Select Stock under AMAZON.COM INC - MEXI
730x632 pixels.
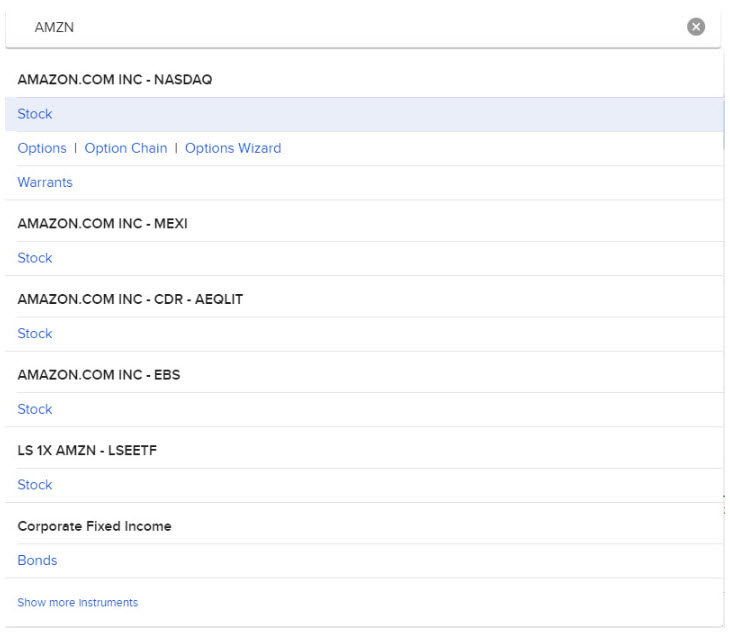pos(34,258)
